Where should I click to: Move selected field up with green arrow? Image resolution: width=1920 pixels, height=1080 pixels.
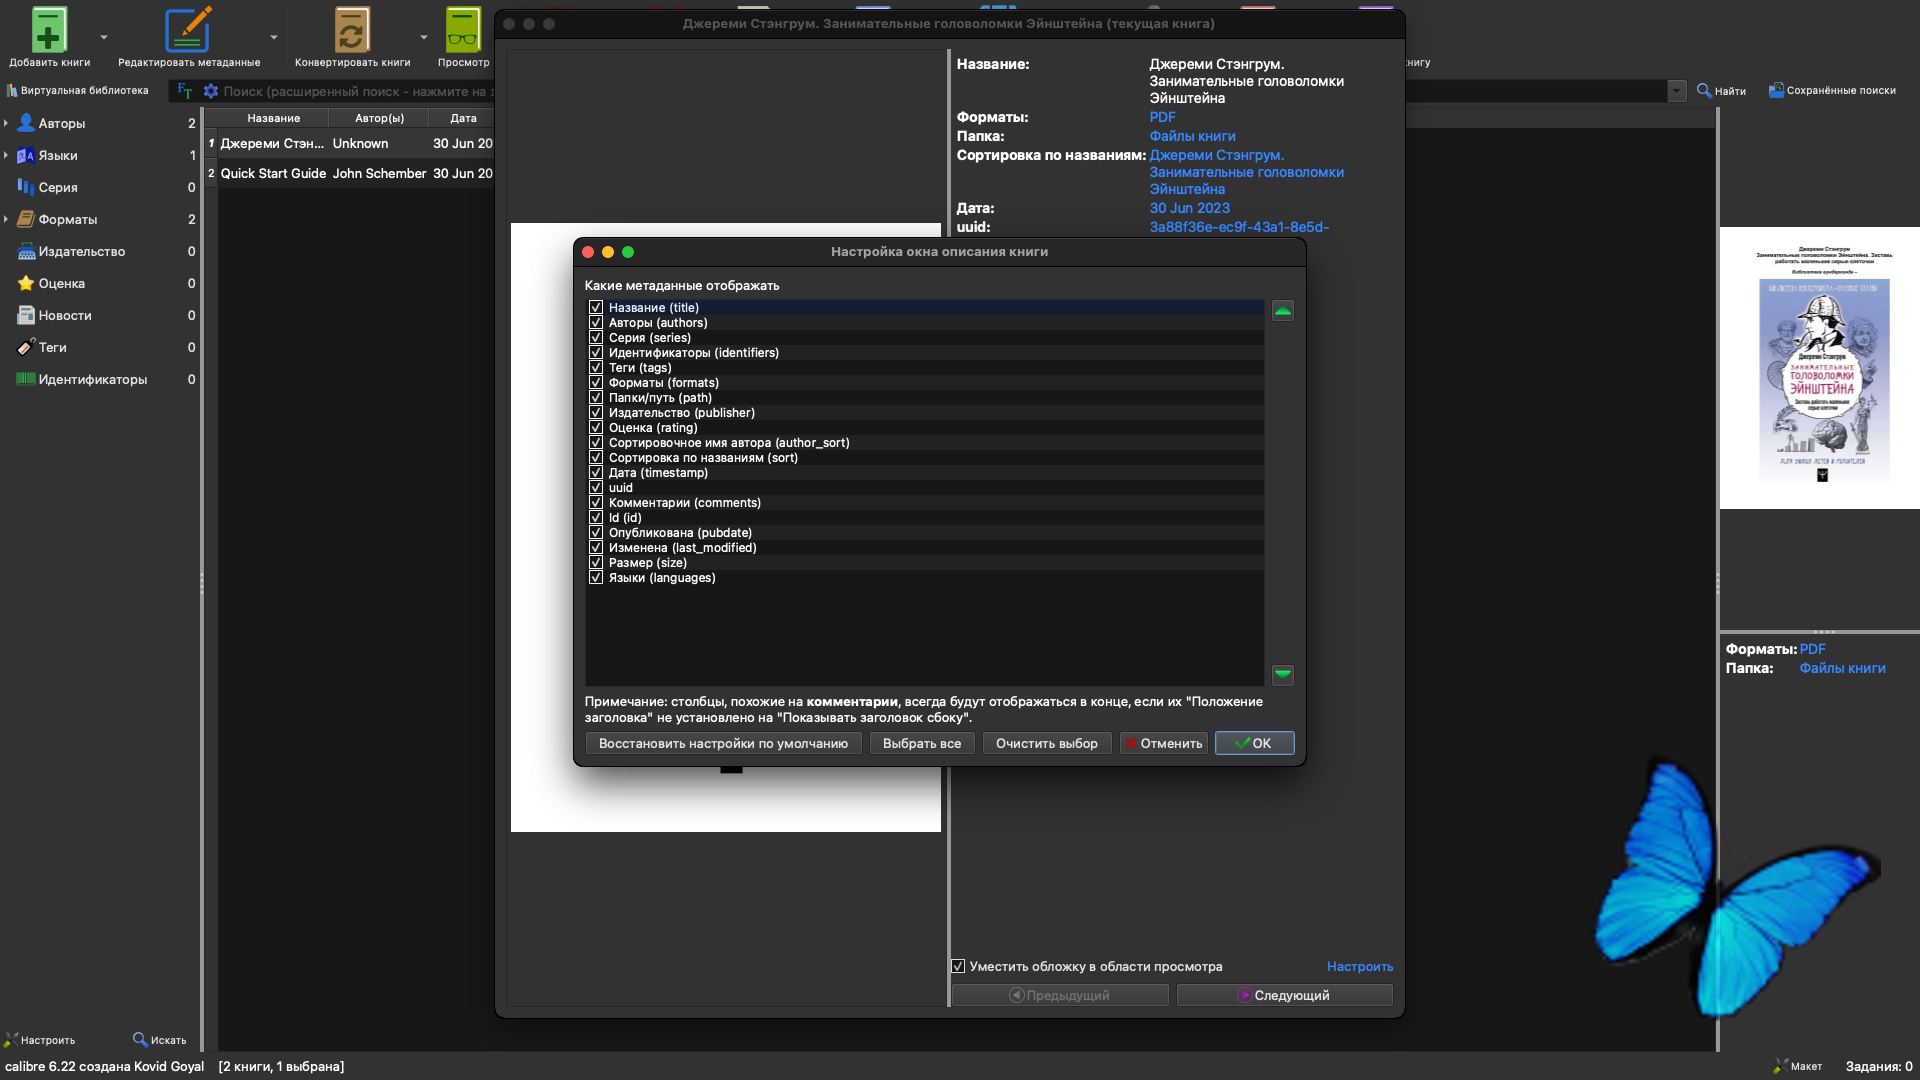[x=1282, y=311]
